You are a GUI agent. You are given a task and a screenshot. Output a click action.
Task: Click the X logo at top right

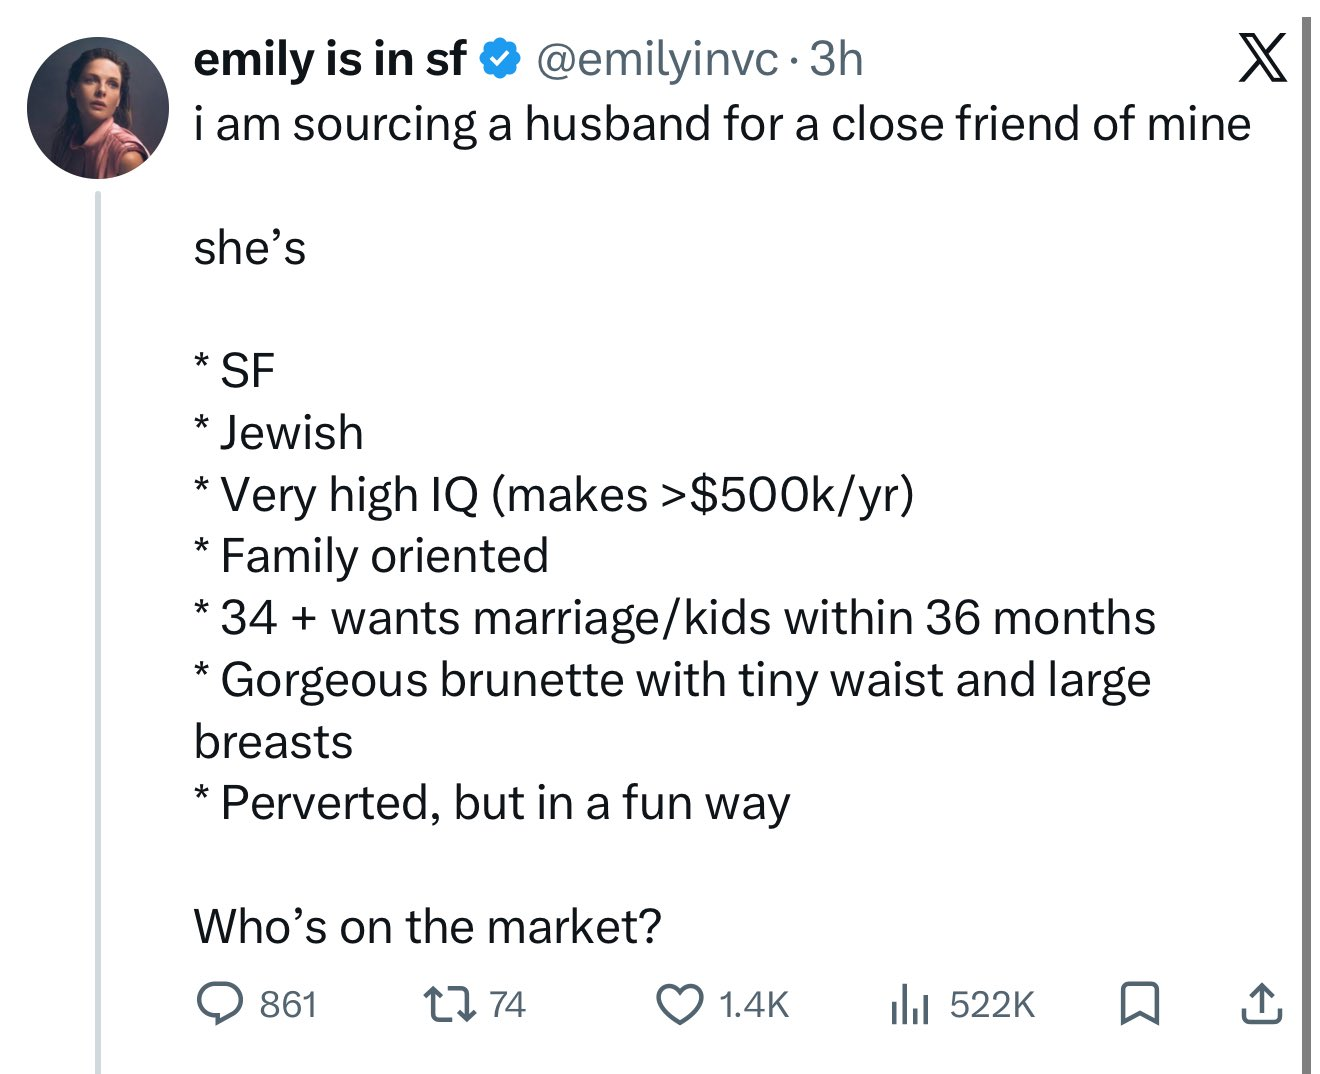[x=1262, y=58]
